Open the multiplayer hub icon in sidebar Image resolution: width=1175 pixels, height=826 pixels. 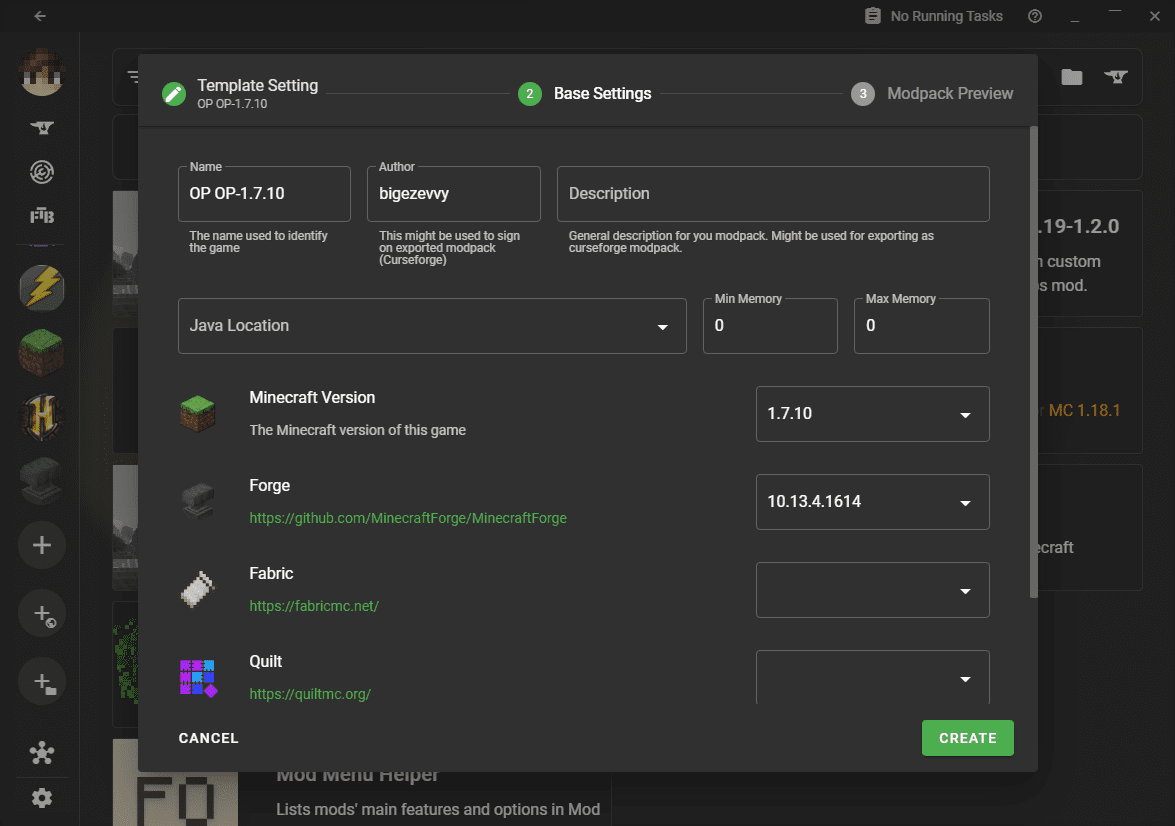coord(42,753)
